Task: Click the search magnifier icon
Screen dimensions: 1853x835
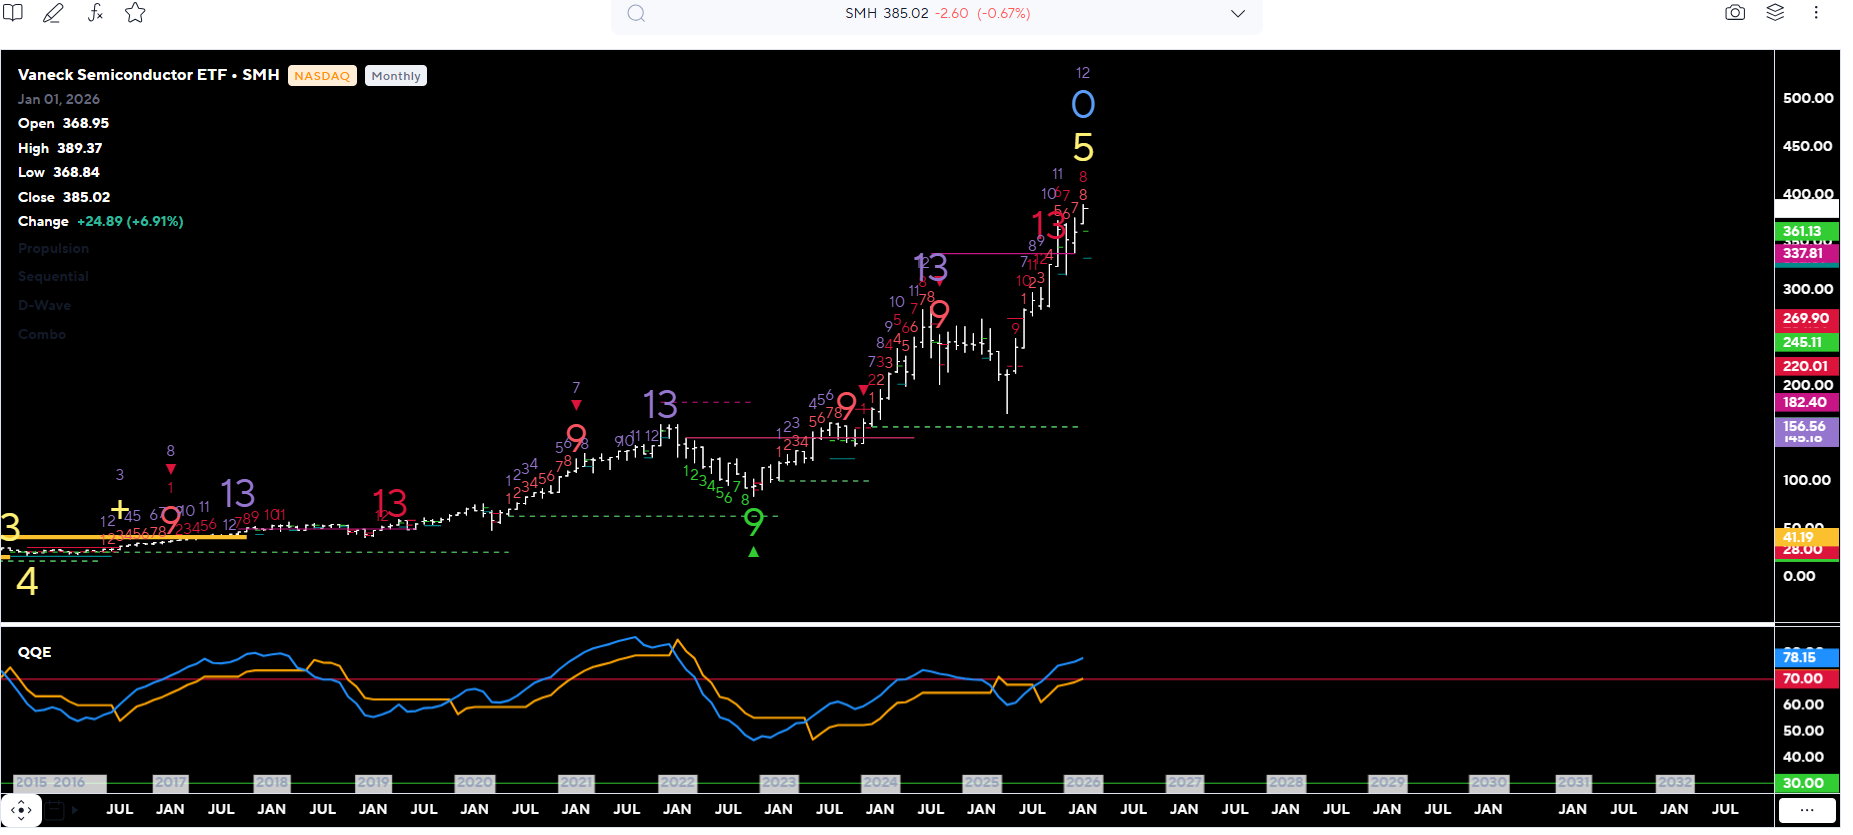Action: pyautogui.click(x=636, y=14)
